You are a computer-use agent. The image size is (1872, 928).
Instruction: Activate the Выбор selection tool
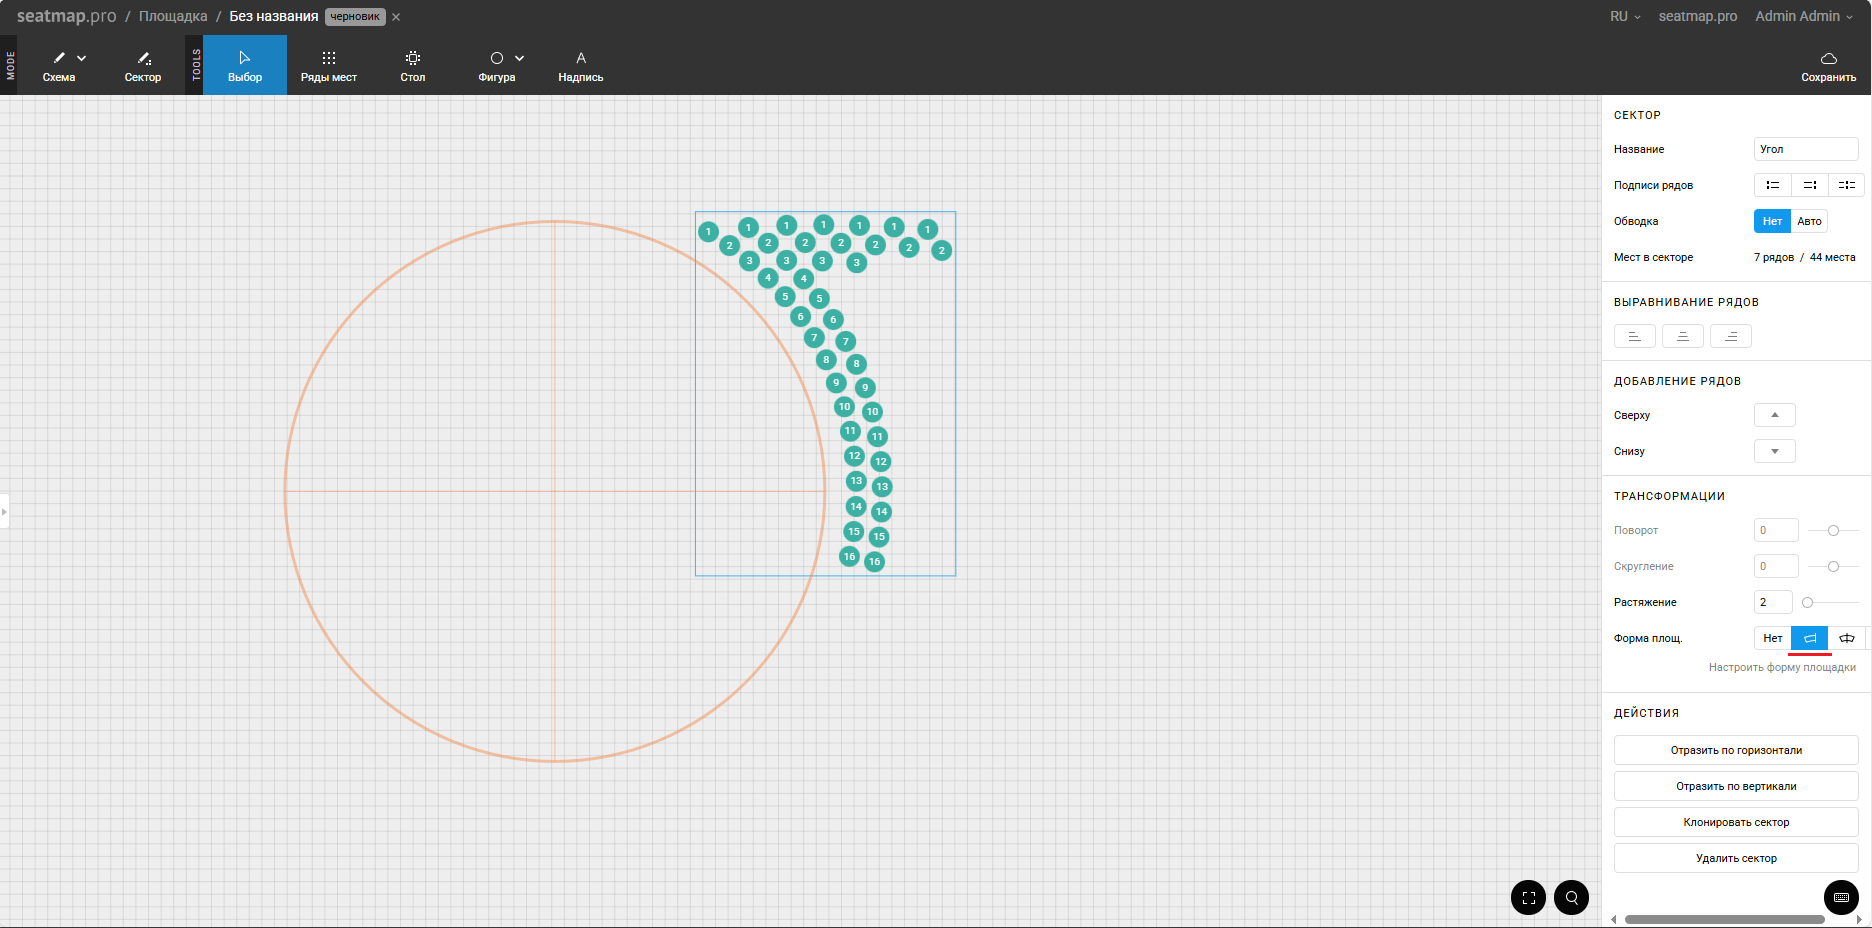tap(245, 66)
